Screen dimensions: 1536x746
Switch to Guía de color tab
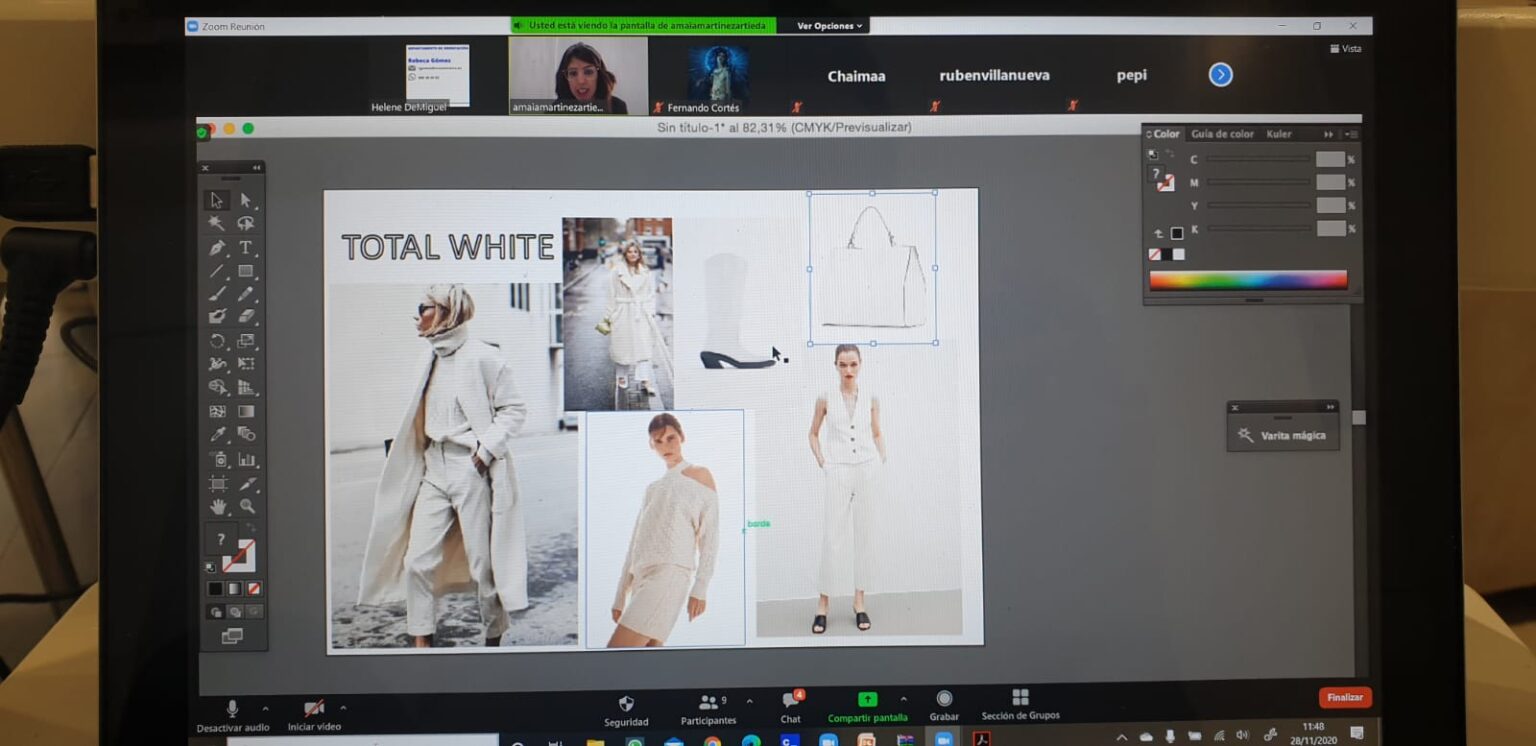(1222, 134)
